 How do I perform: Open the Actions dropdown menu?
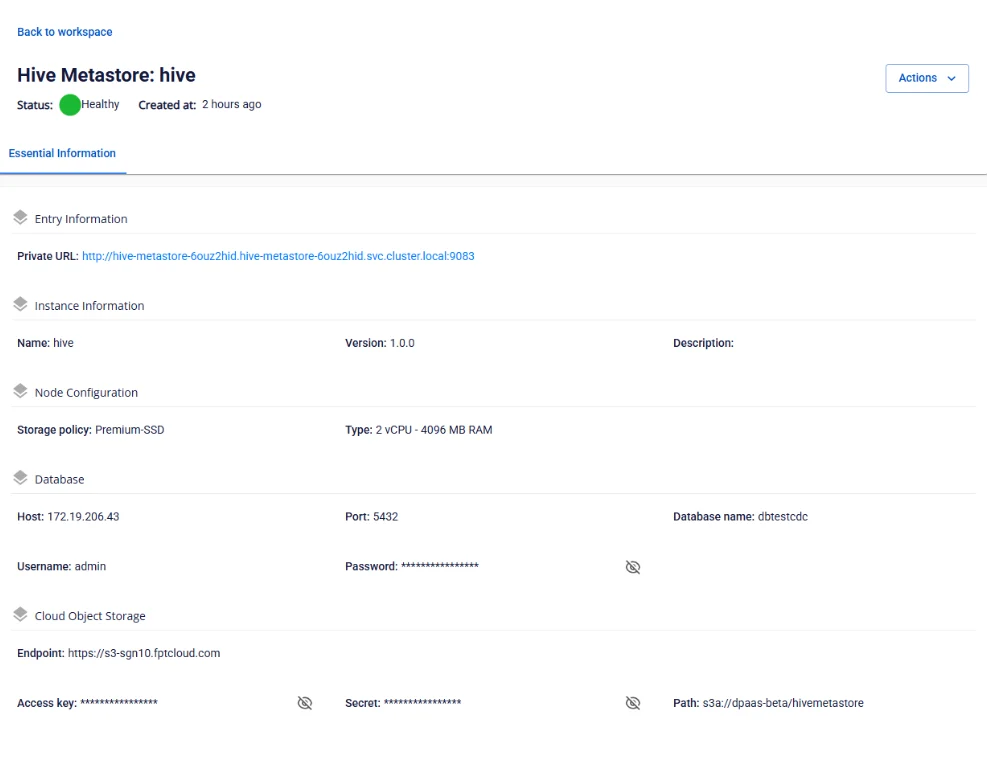click(x=927, y=78)
